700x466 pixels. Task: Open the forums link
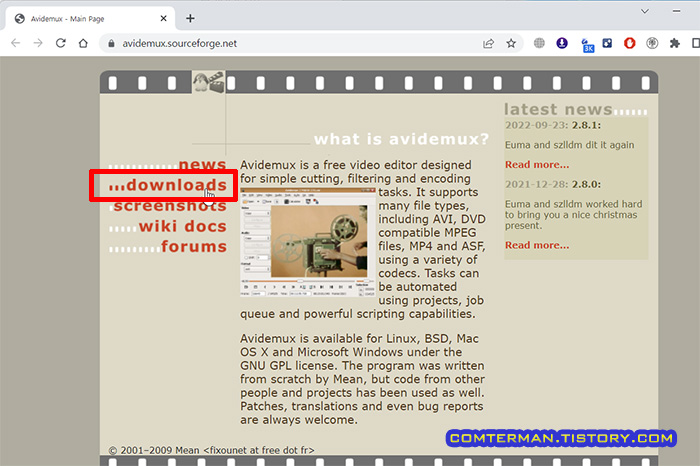(194, 246)
